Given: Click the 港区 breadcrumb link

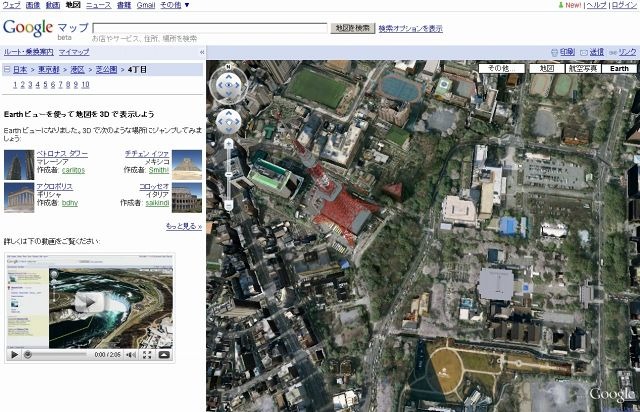Looking at the screenshot, I should pos(78,69).
